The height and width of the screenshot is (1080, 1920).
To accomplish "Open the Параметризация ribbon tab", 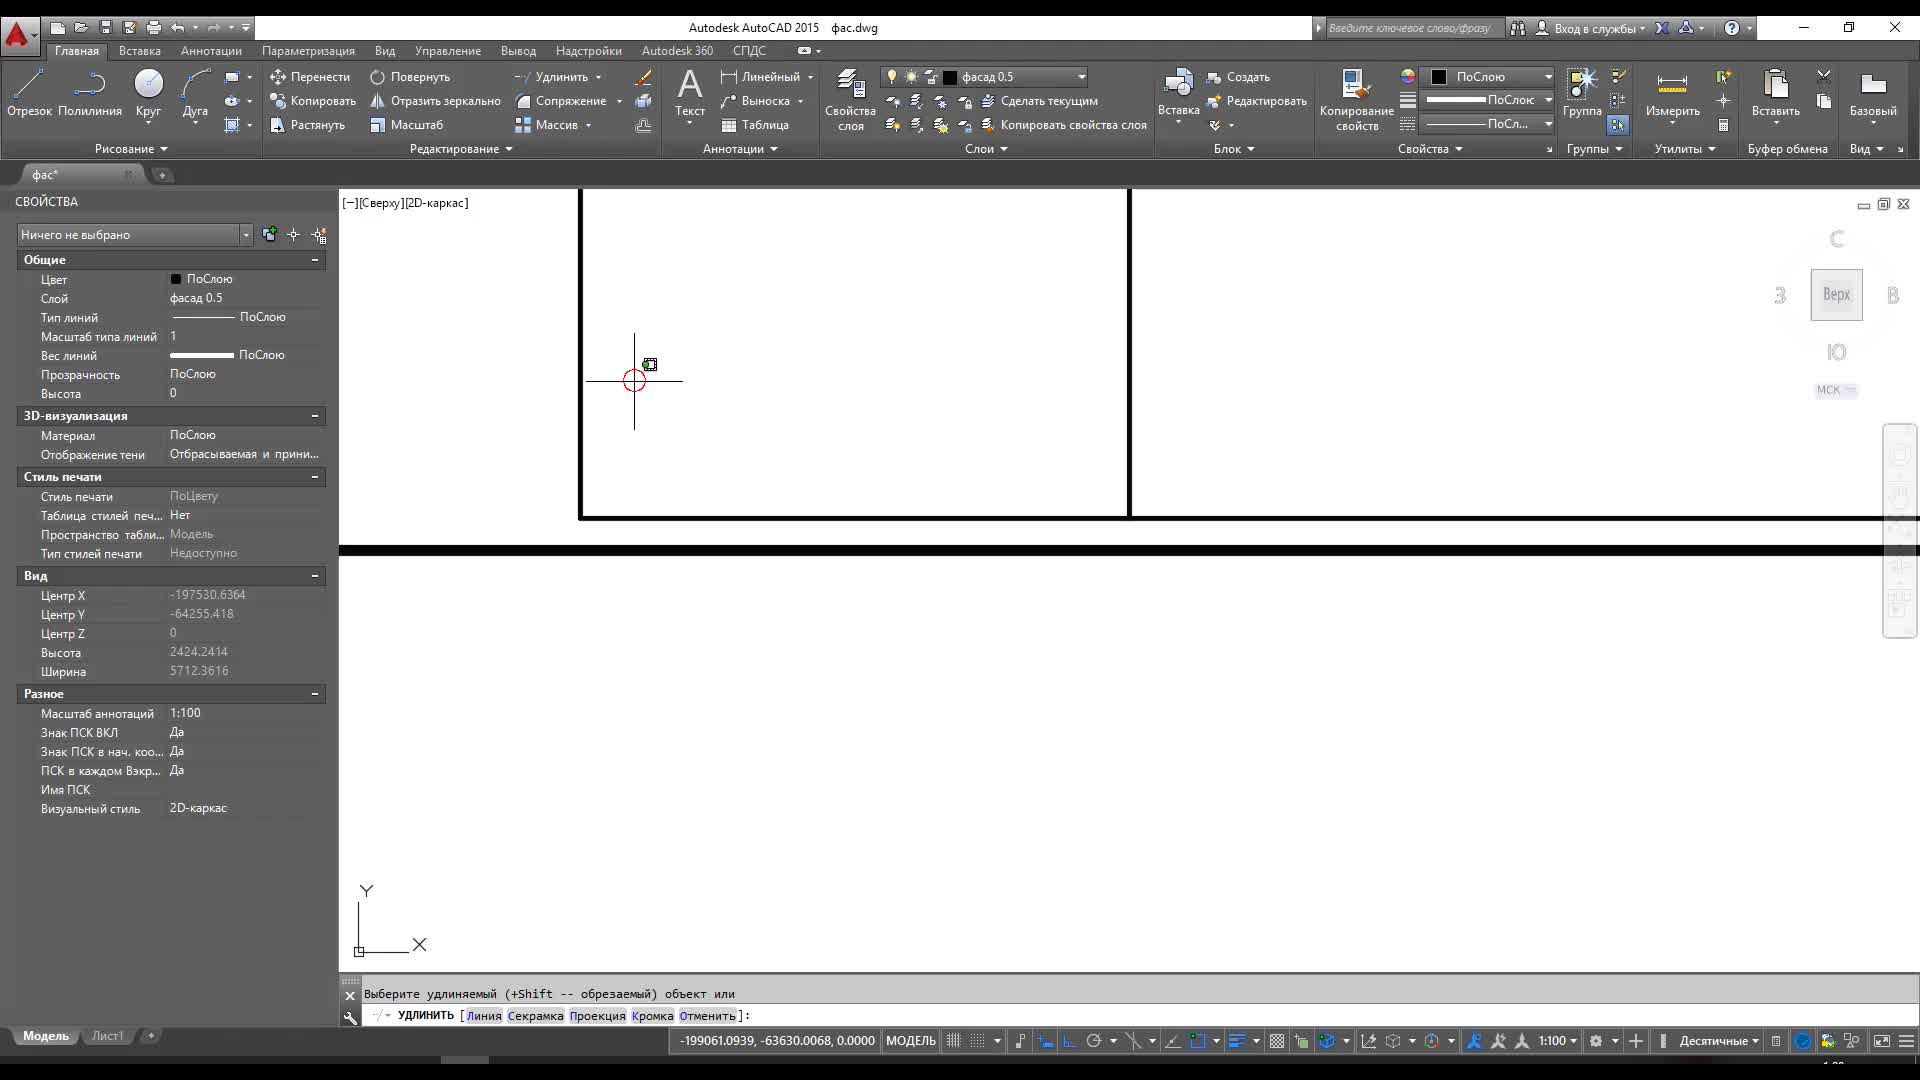I will point(308,51).
